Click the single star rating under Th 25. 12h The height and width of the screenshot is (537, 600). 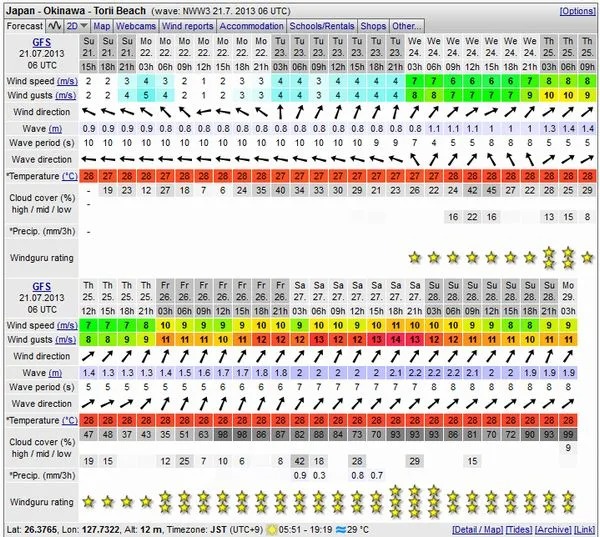tap(88, 501)
